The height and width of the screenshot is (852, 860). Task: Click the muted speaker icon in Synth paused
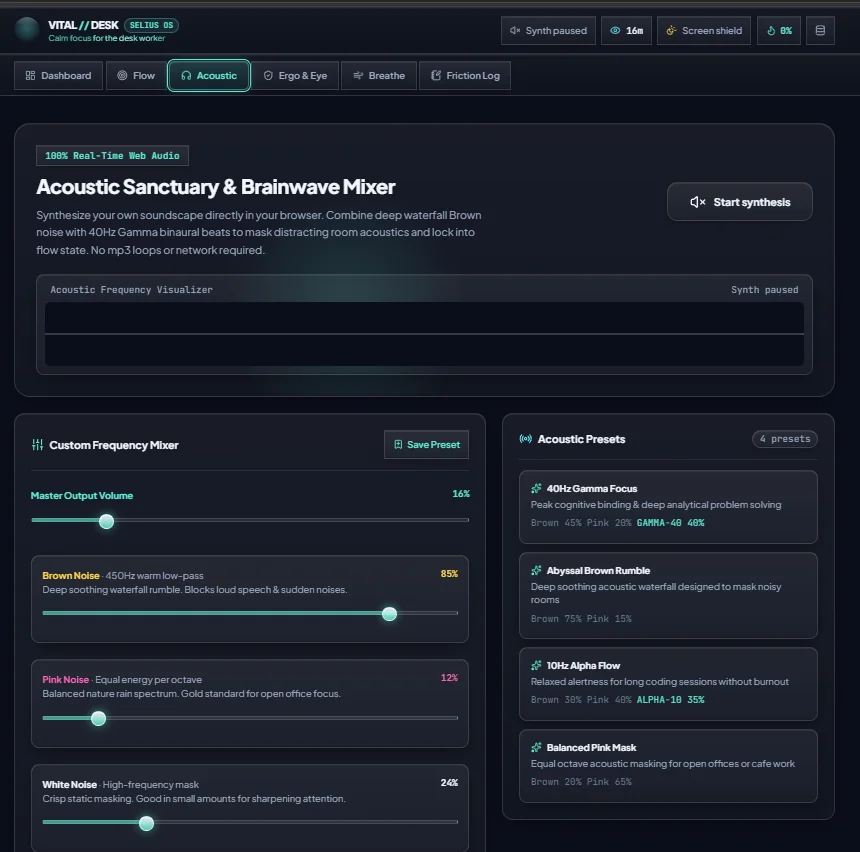point(514,31)
